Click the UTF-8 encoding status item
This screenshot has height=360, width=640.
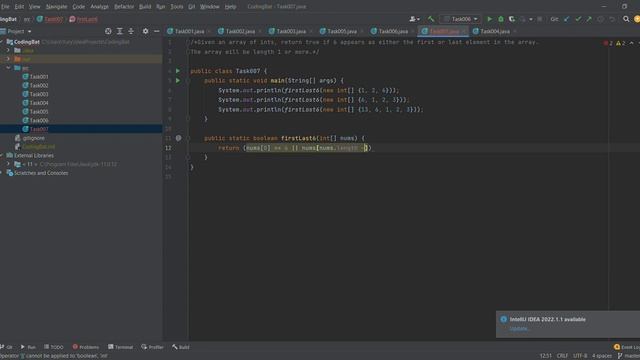click(580, 356)
